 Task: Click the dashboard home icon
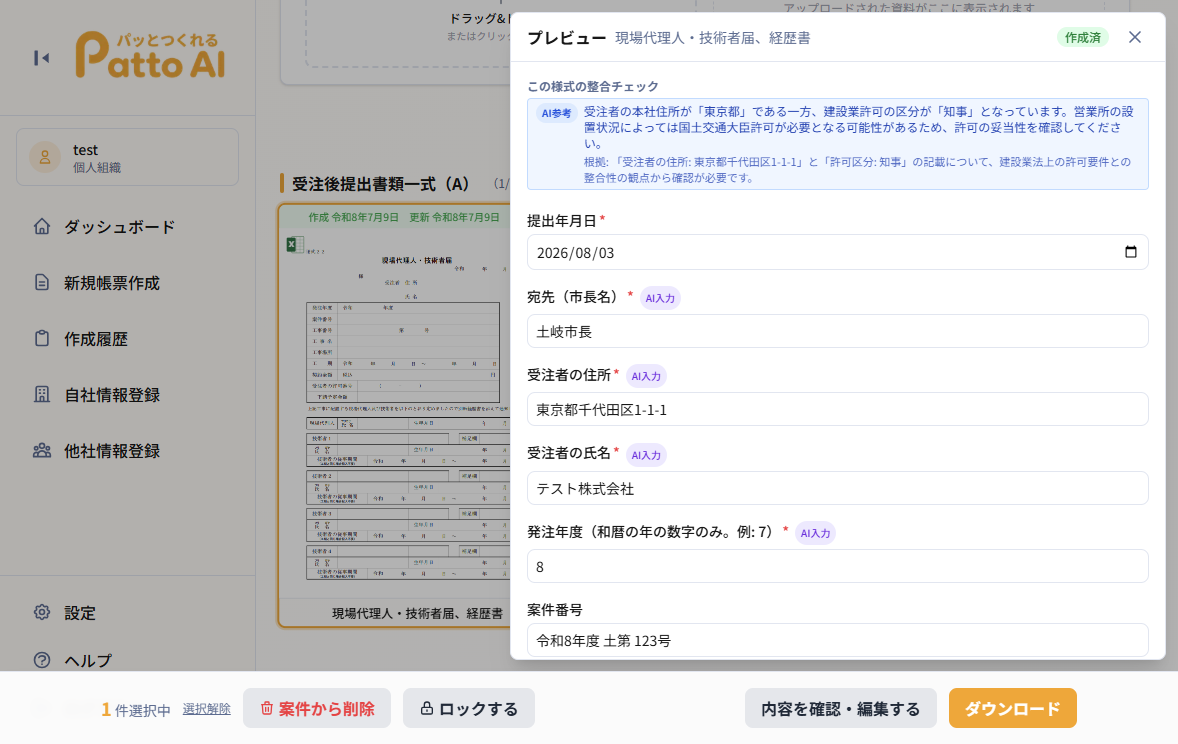[x=42, y=226]
